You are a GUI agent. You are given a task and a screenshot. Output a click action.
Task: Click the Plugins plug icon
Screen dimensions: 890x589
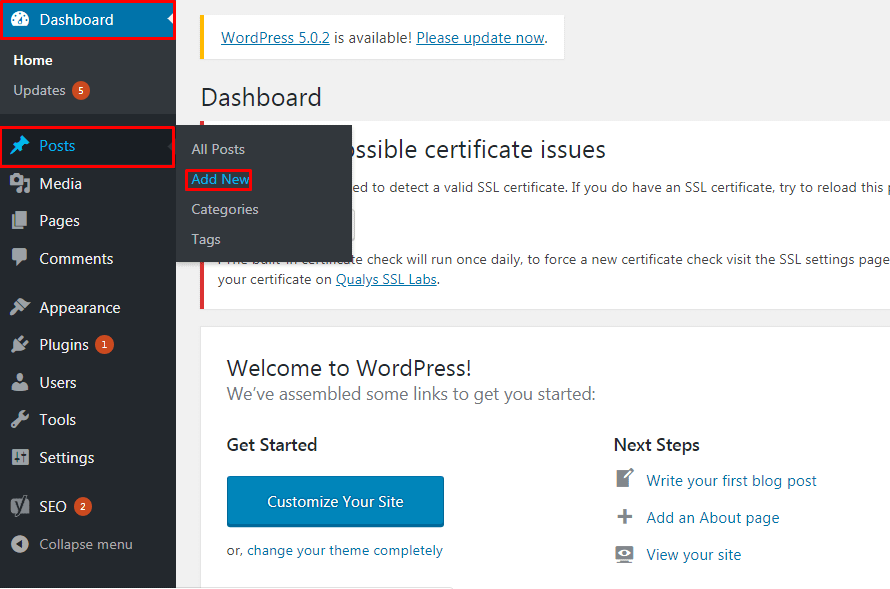pyautogui.click(x=20, y=344)
